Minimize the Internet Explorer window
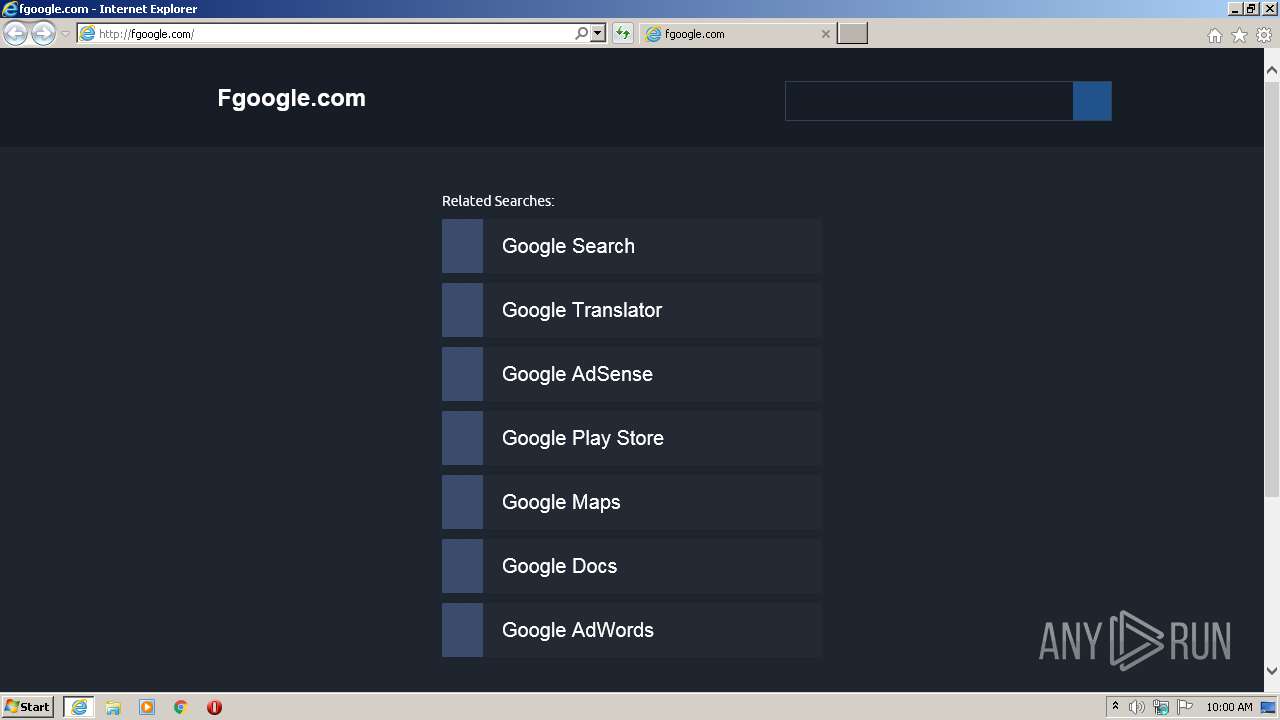1280x720 pixels. point(1235,8)
